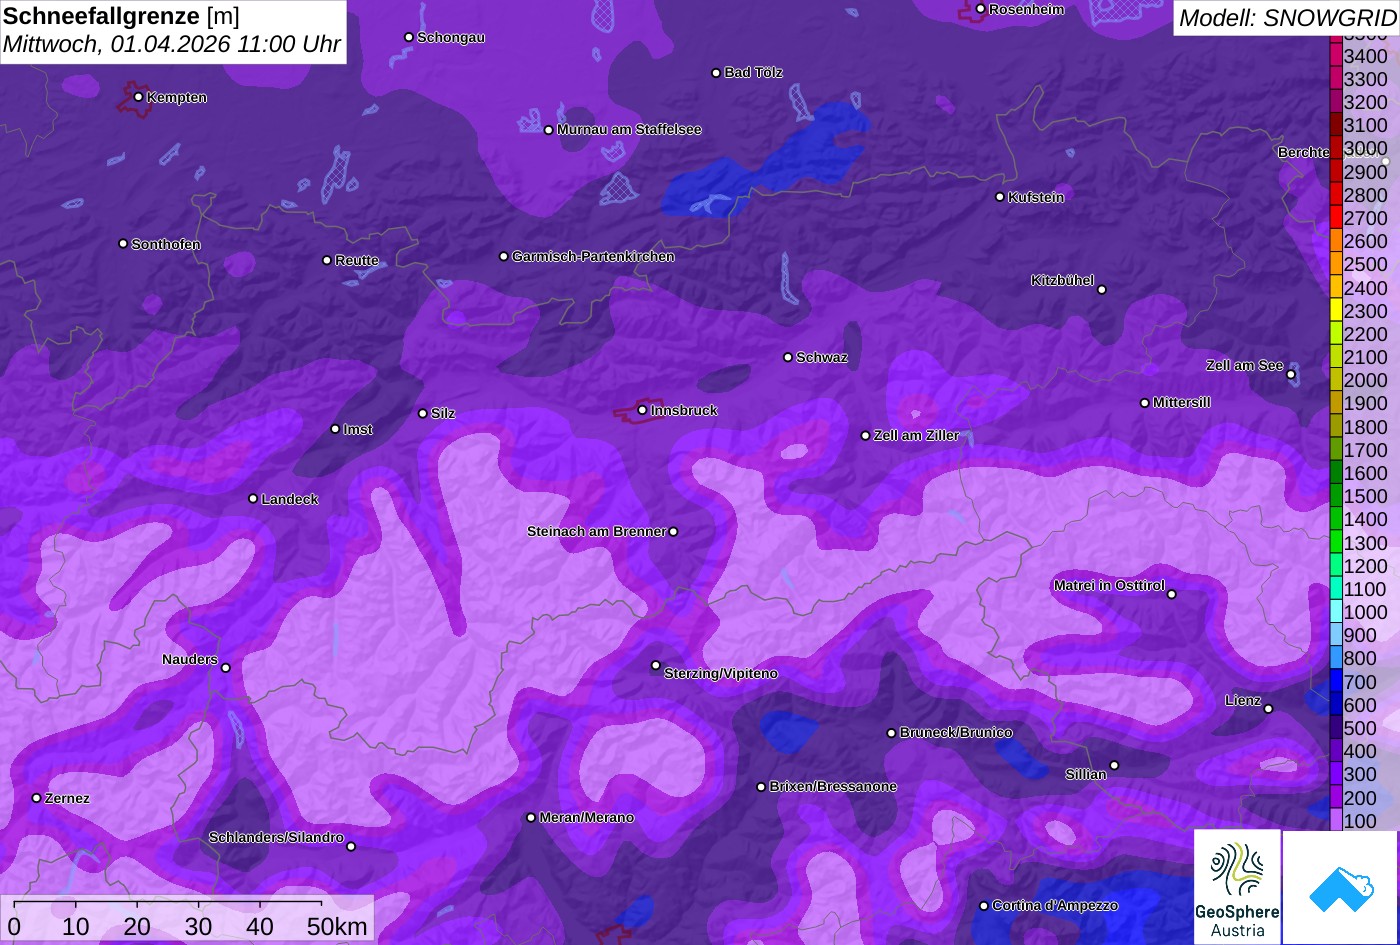The image size is (1400, 945).
Task: Select the 2300 m yellow legend swatch
Action: 1335,311
